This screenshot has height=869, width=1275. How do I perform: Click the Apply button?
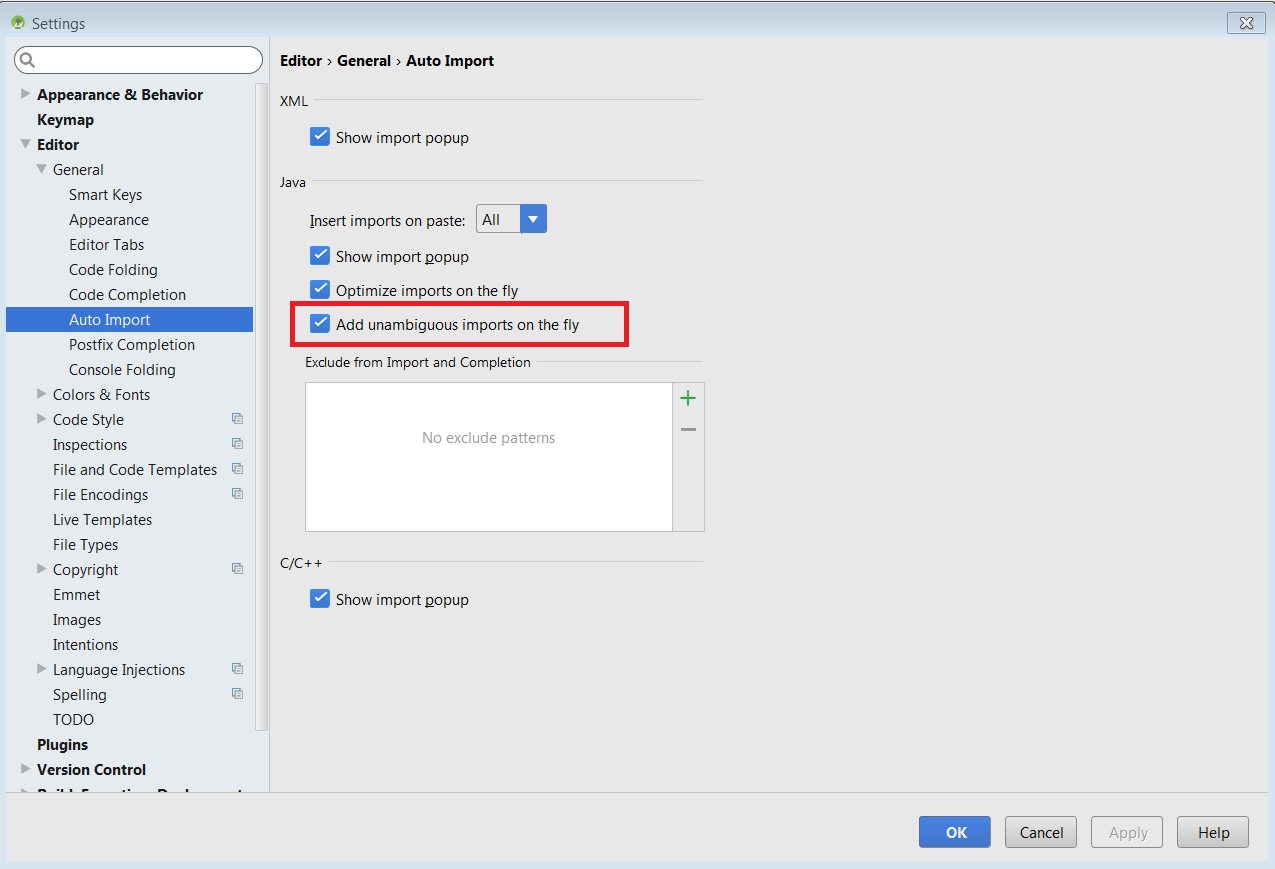(1128, 832)
